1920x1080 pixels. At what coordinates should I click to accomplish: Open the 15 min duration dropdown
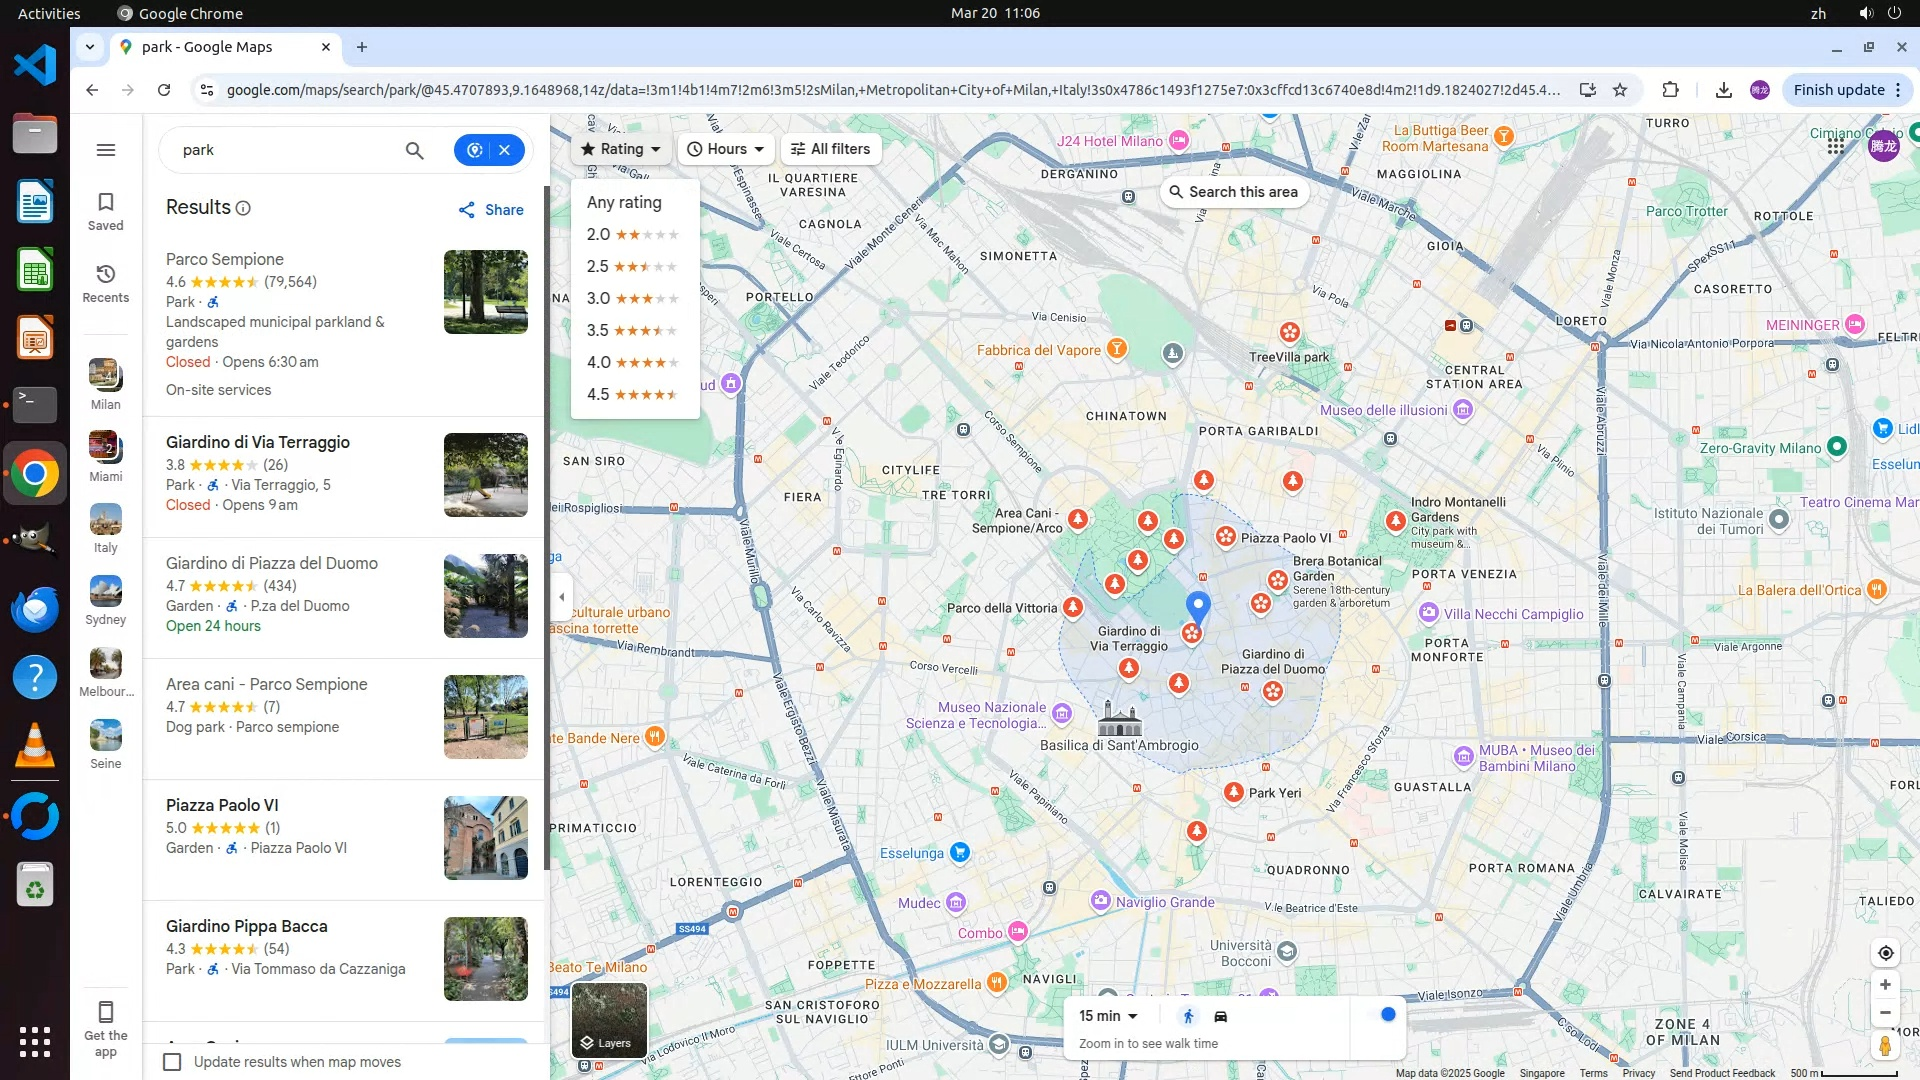[1108, 1016]
